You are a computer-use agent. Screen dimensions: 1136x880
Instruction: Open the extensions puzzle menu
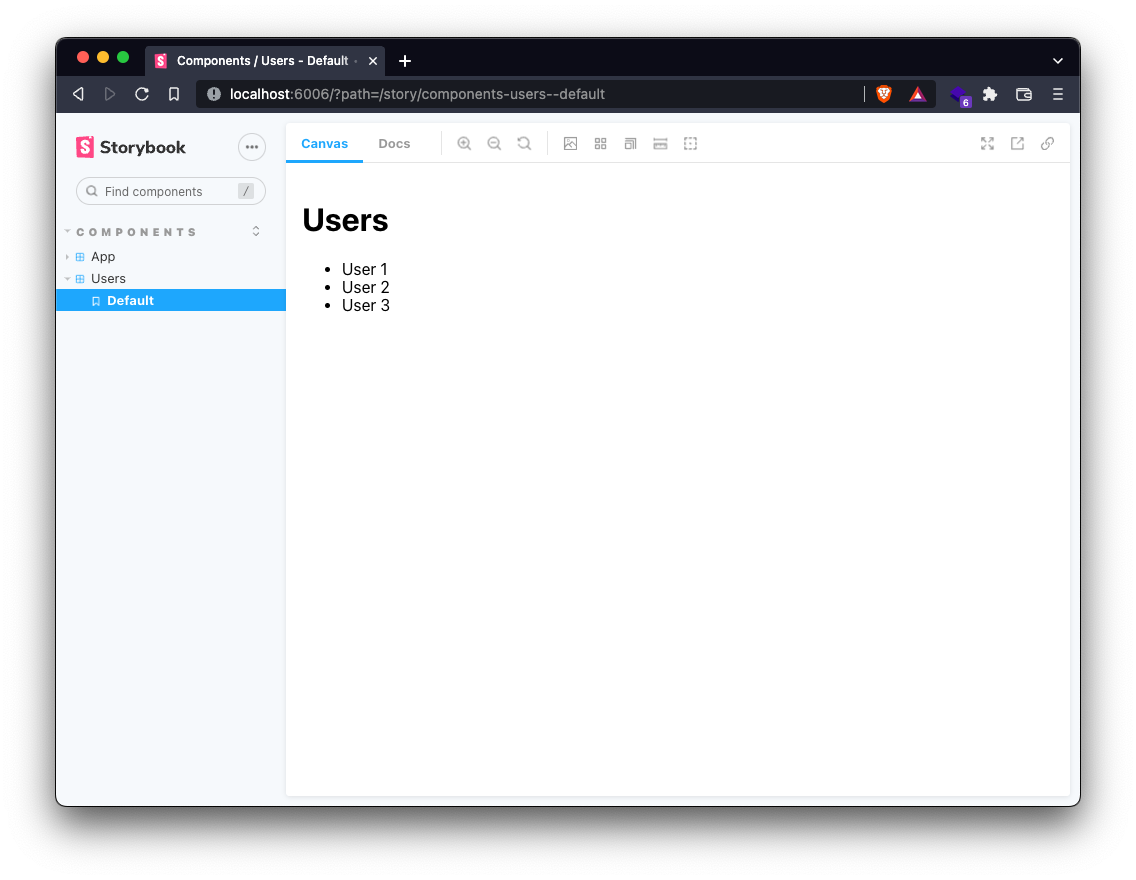(990, 94)
